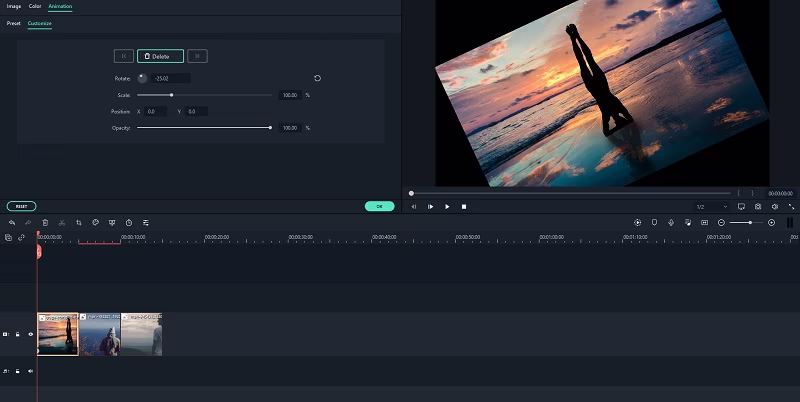Image resolution: width=800 pixels, height=402 pixels.
Task: Split clip with the scissors tool
Action: click(x=62, y=222)
